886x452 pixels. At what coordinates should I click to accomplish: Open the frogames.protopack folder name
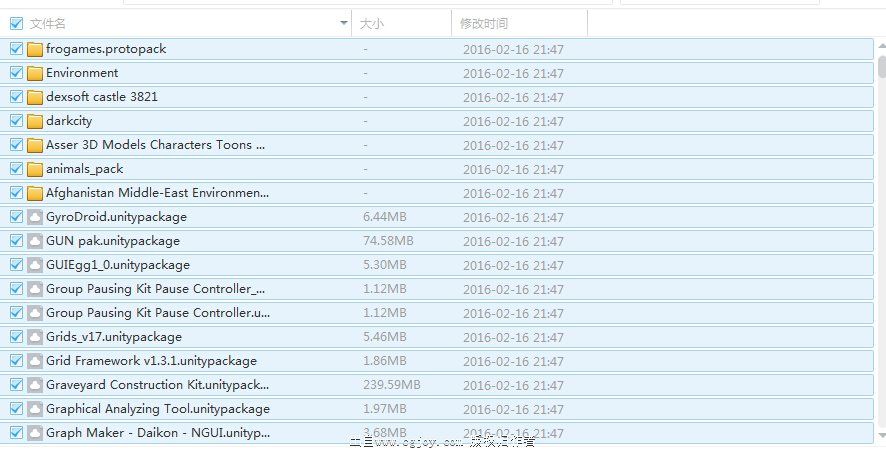tap(106, 49)
